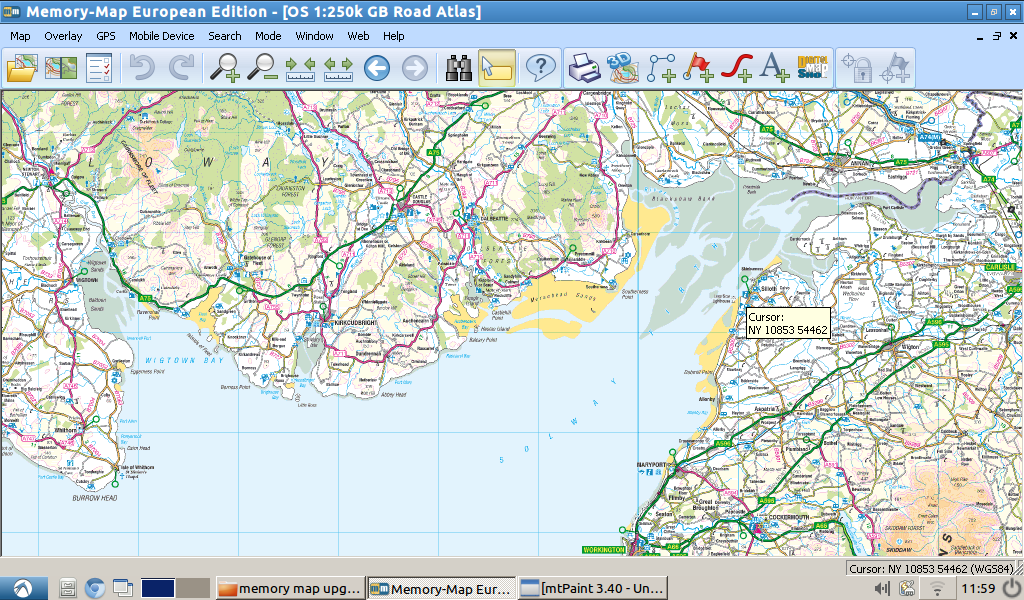1024x600 pixels.
Task: Click the WORKINGTON label on map
Action: coord(603,550)
